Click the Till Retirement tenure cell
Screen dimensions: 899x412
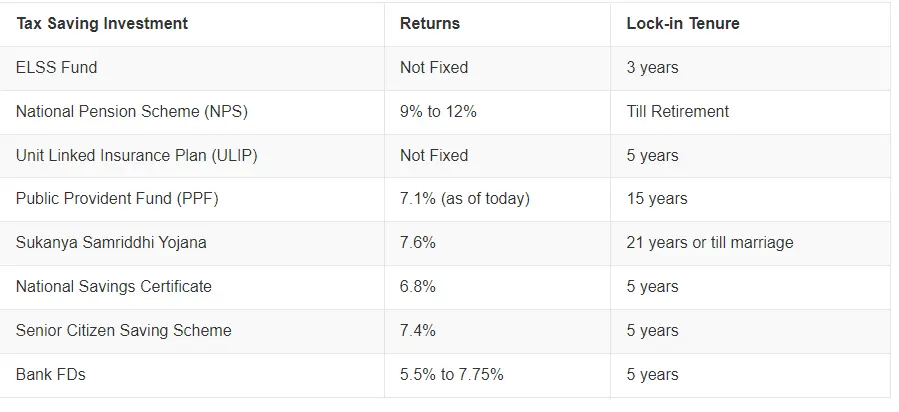678,112
